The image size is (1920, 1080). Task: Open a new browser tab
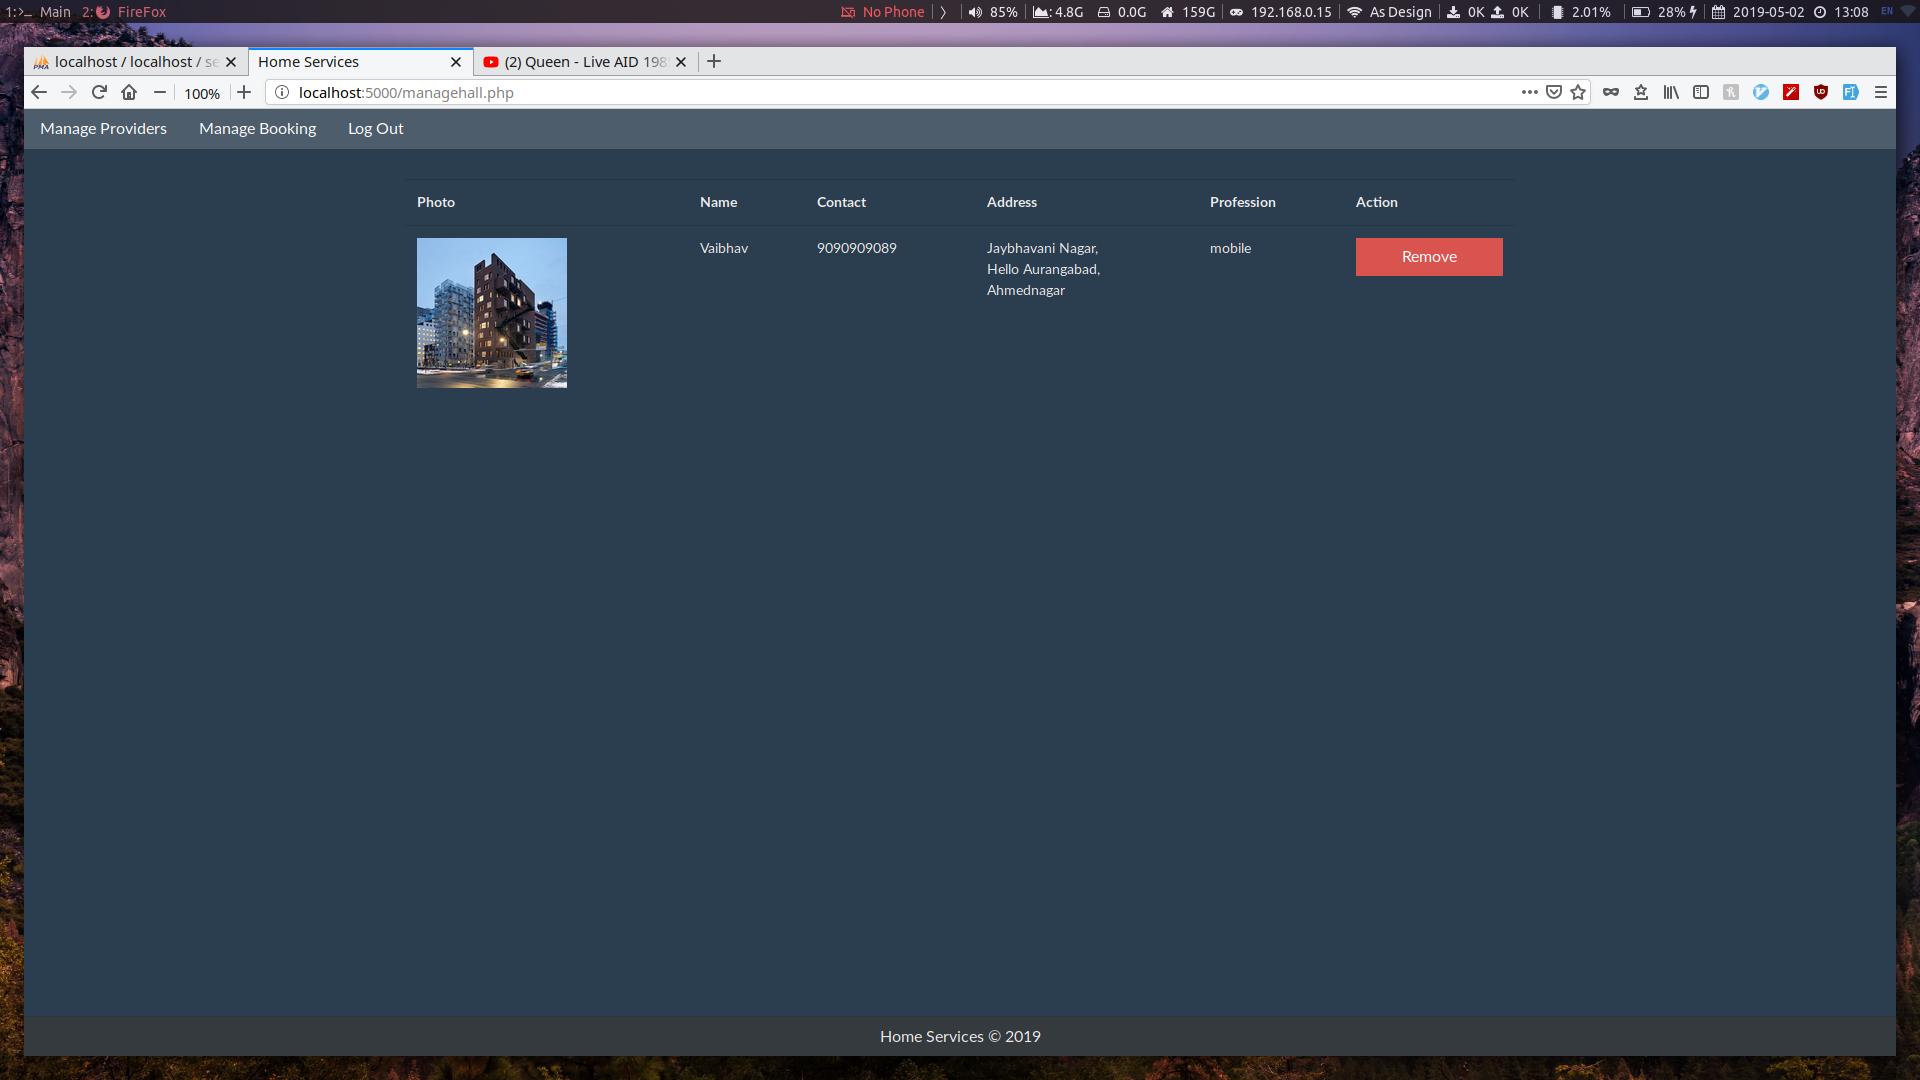tap(714, 62)
